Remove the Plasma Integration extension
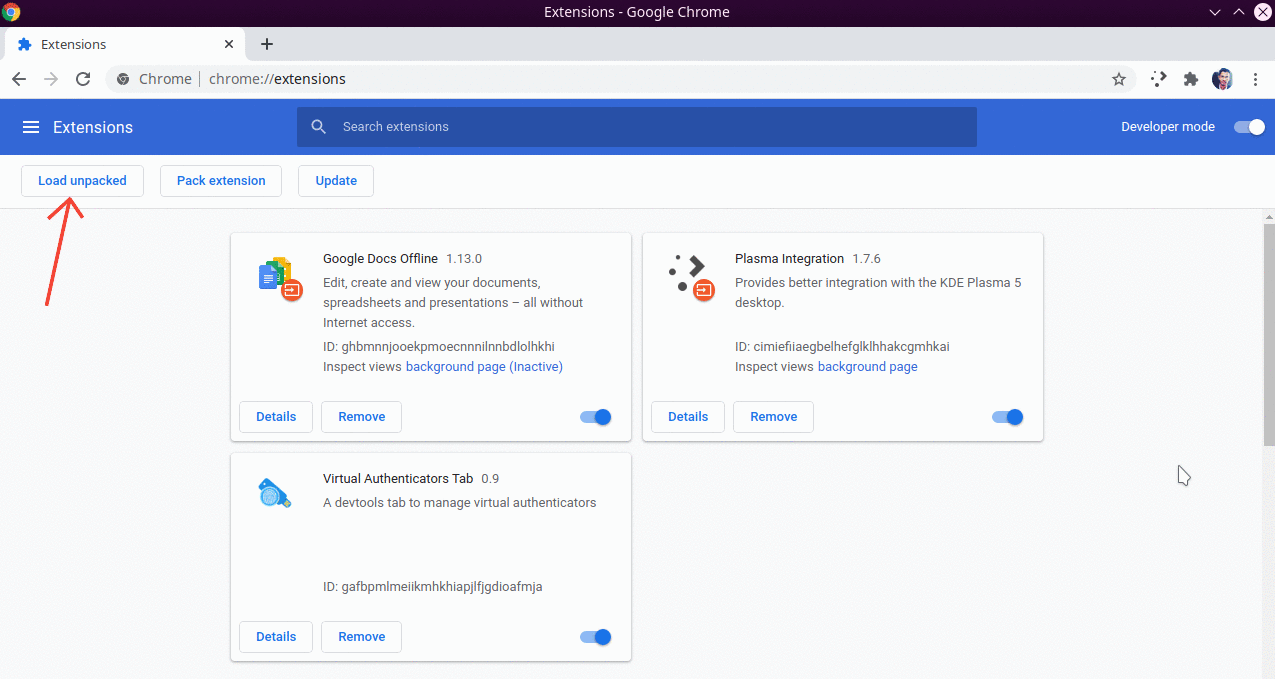This screenshot has width=1275, height=679. tap(773, 417)
